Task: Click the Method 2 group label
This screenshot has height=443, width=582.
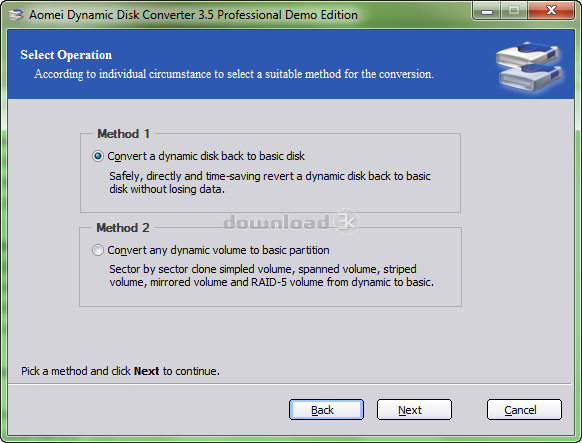Action: (122, 227)
